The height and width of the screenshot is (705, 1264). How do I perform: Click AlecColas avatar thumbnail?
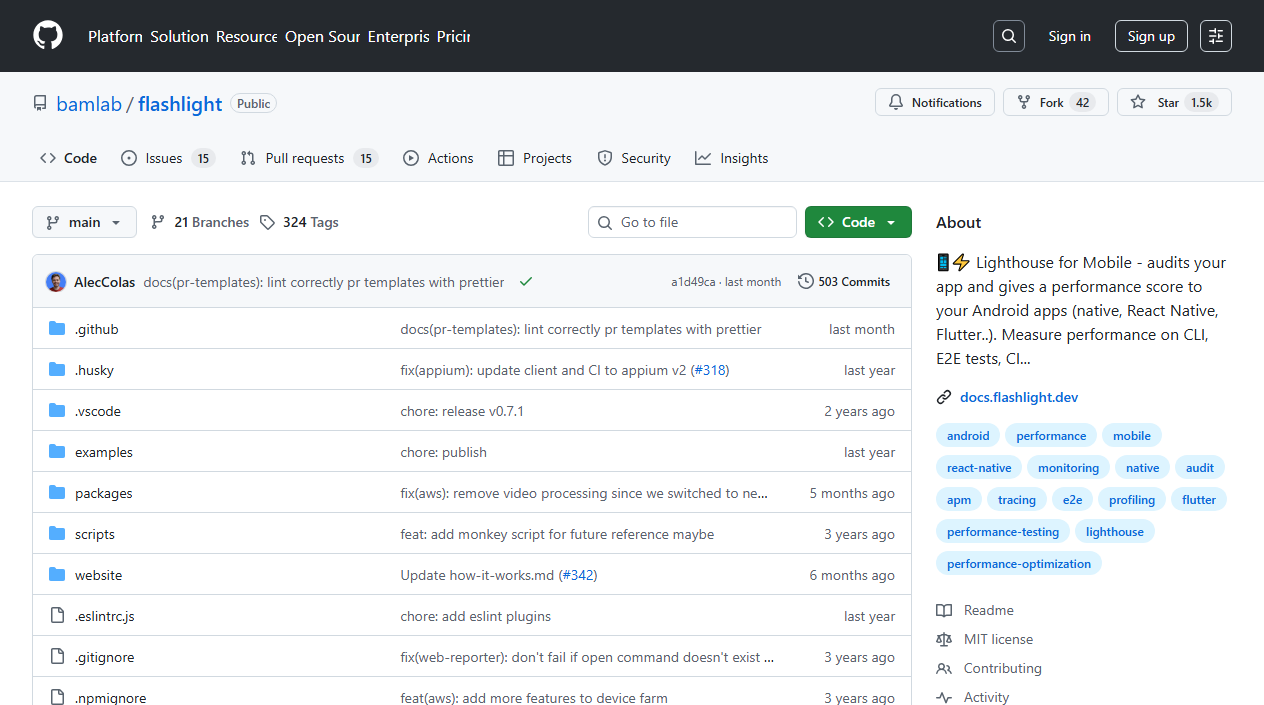(56, 282)
